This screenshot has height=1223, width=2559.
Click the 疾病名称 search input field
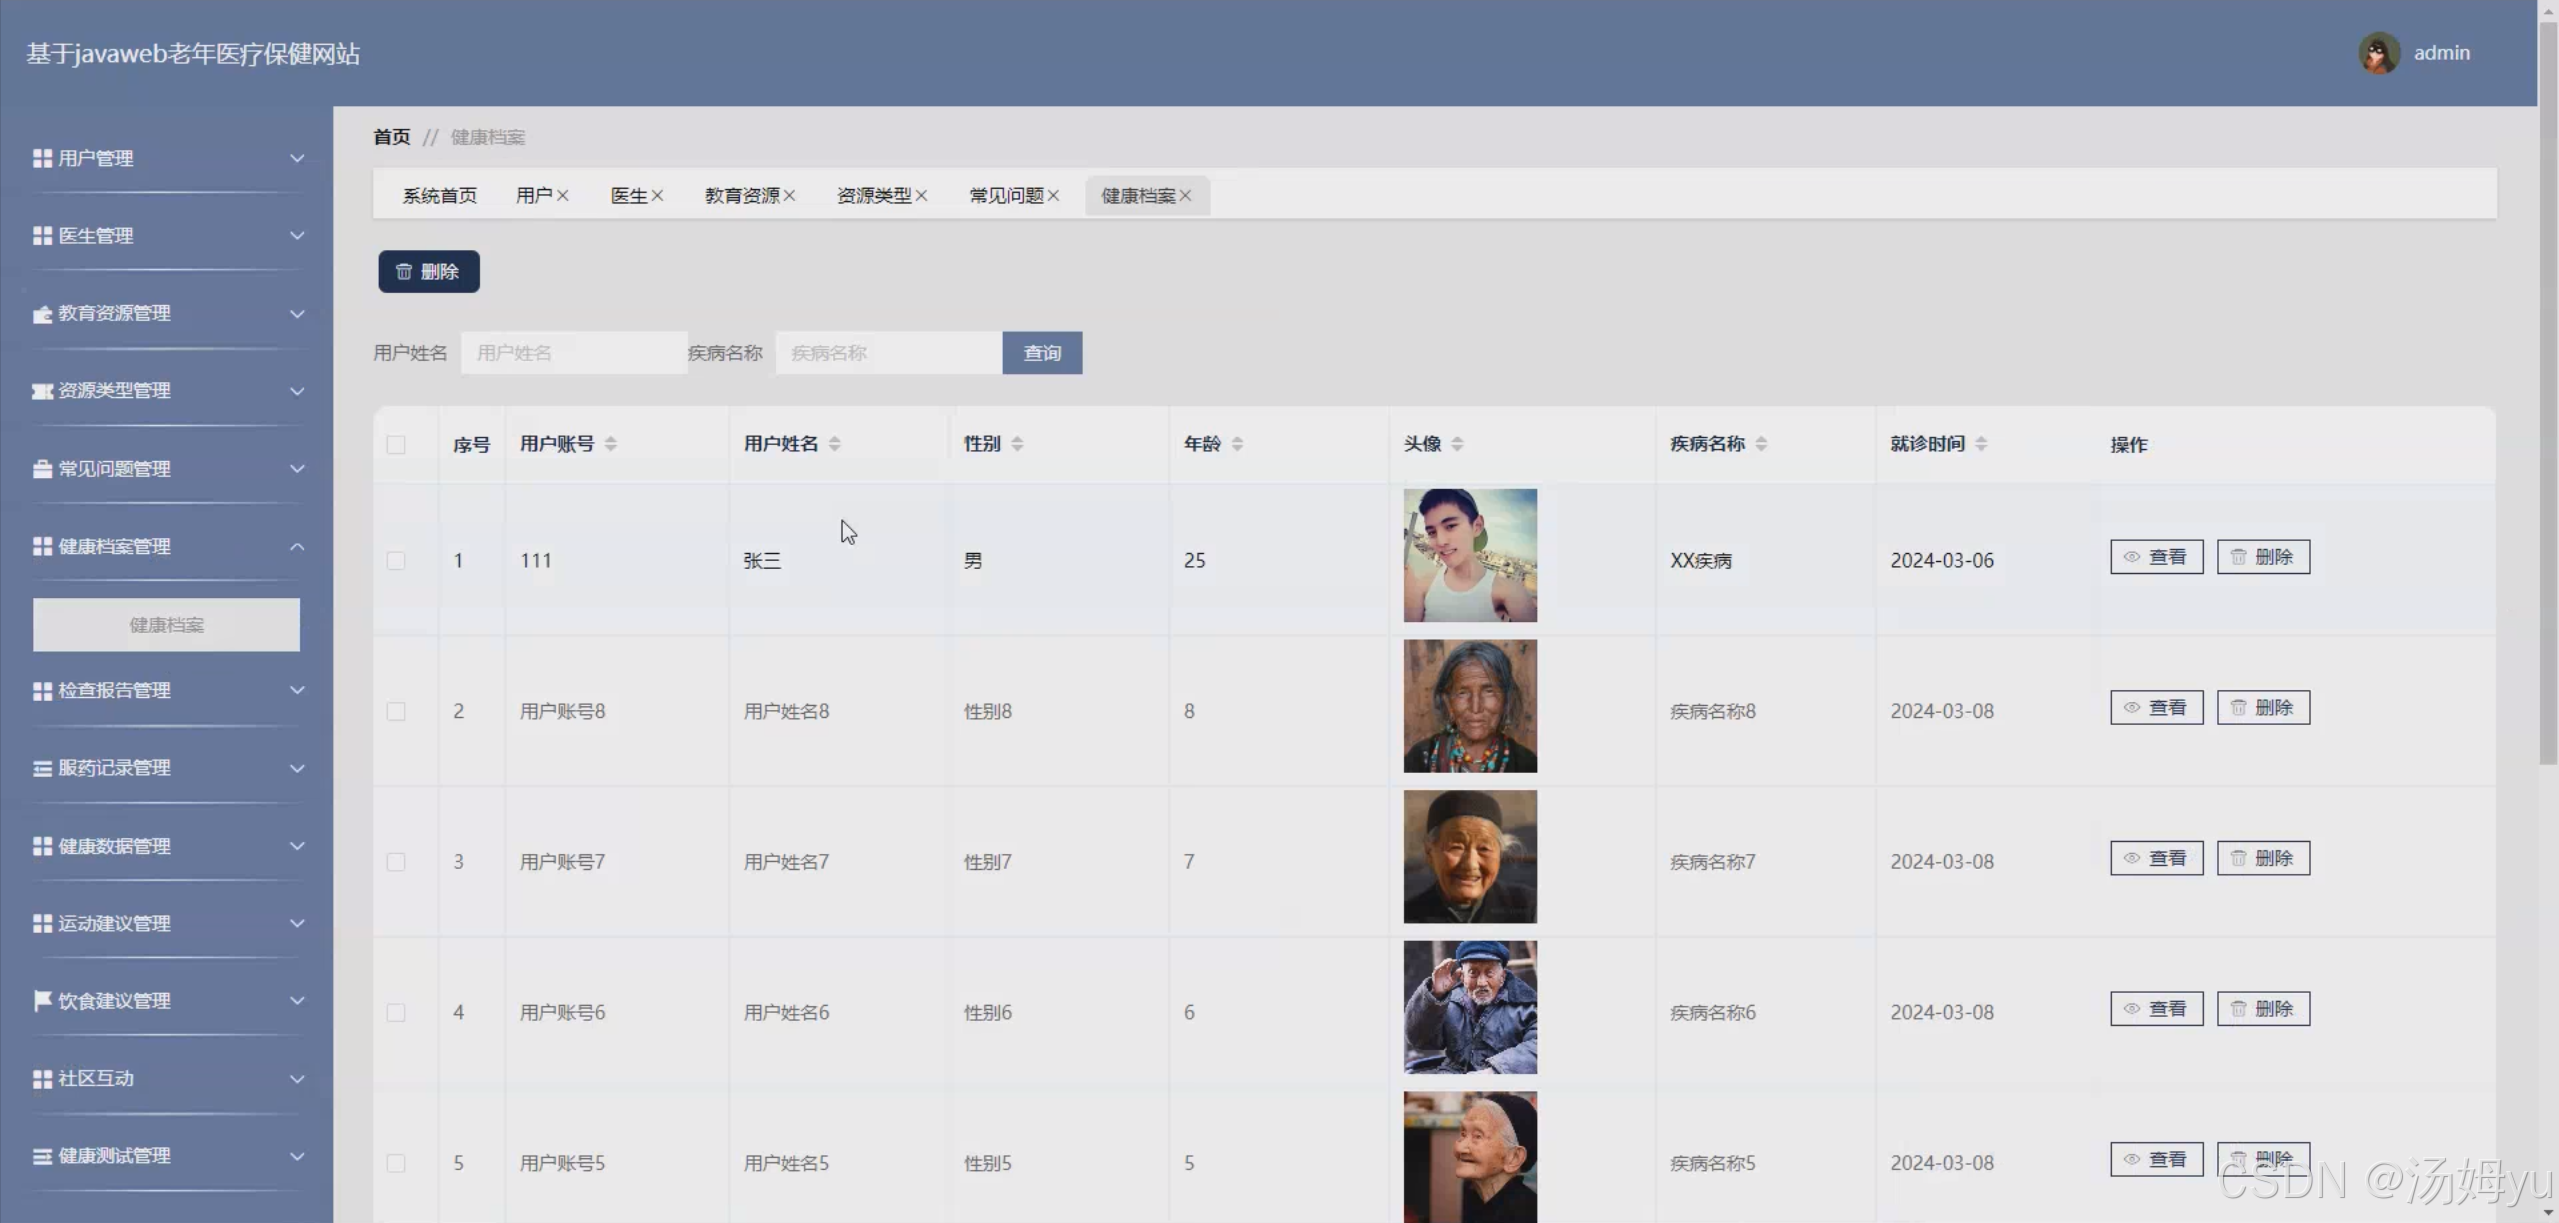click(x=888, y=353)
